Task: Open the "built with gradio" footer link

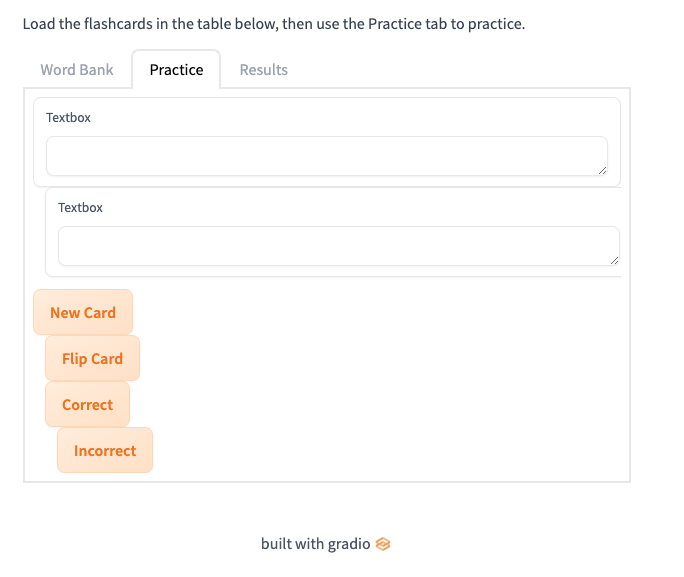Action: point(325,544)
